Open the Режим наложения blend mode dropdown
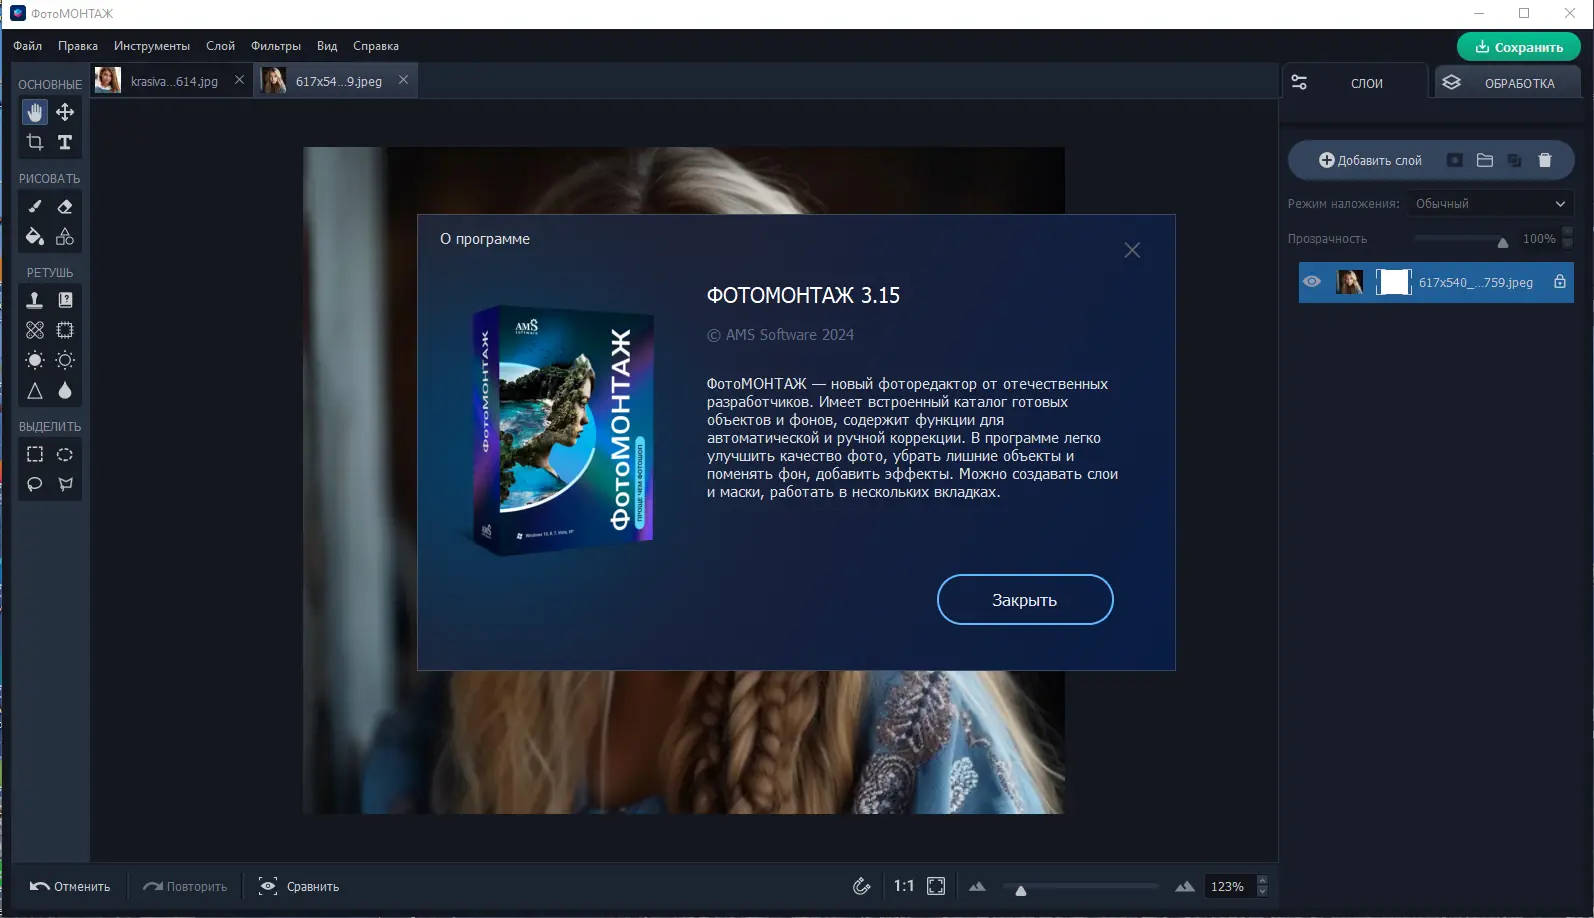1594x918 pixels. click(x=1490, y=203)
